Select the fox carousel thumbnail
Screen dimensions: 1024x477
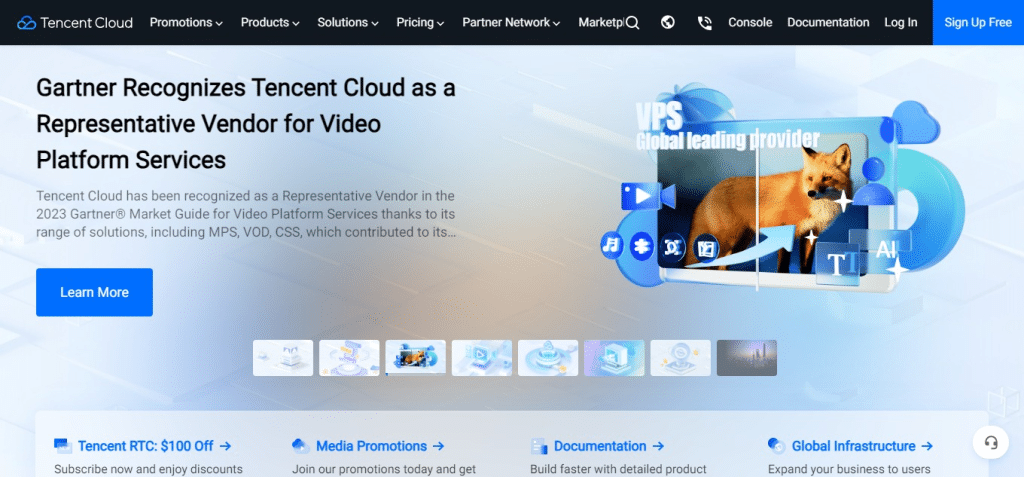[416, 358]
